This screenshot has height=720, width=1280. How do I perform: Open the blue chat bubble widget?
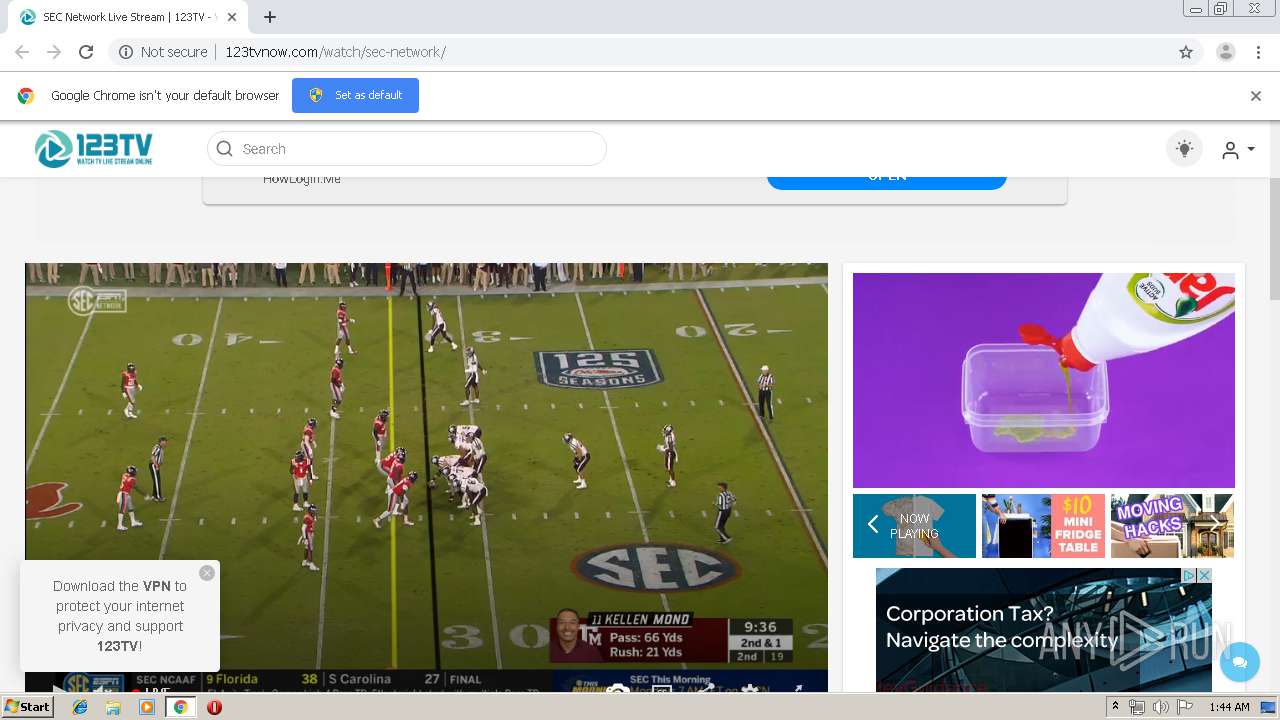(x=1240, y=662)
